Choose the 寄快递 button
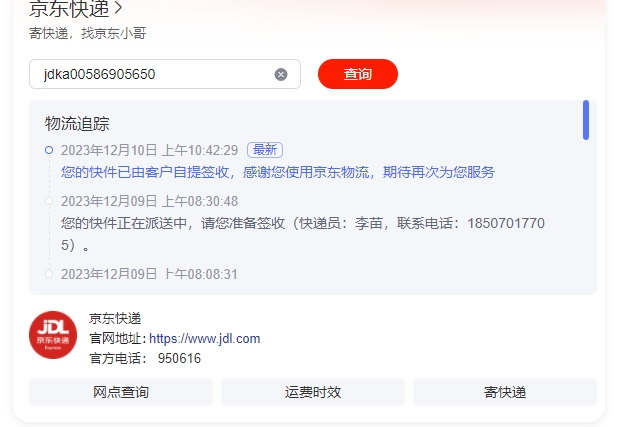 tap(504, 392)
